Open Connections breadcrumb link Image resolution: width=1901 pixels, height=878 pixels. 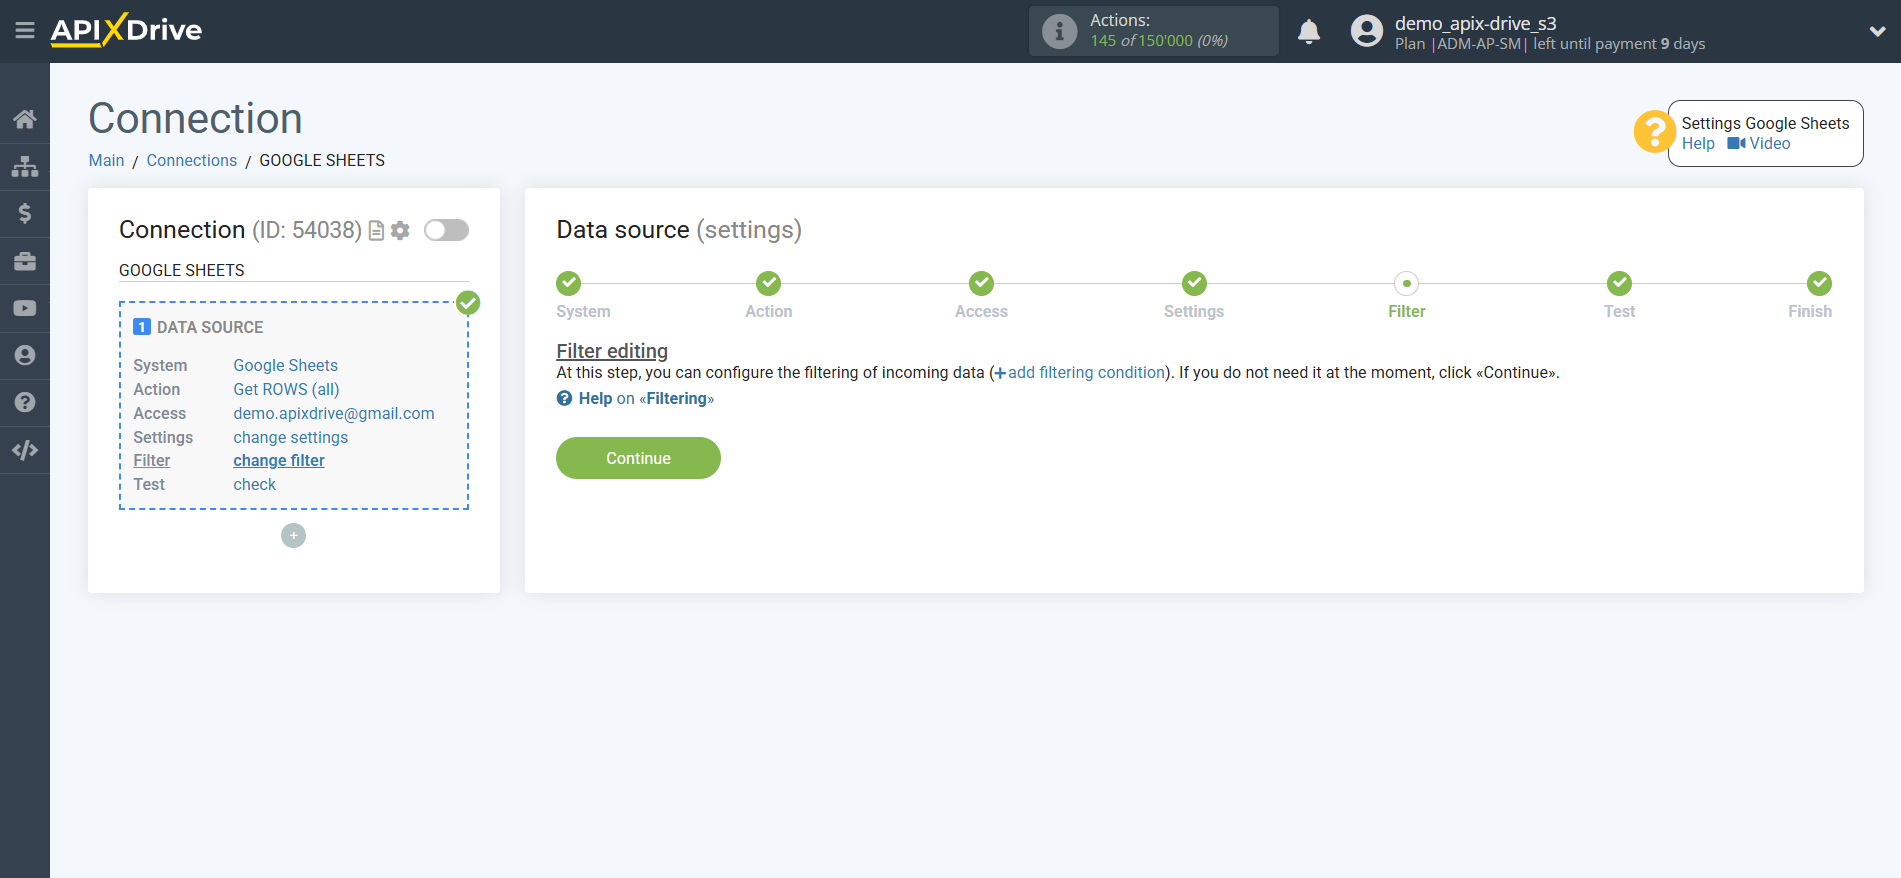(191, 161)
